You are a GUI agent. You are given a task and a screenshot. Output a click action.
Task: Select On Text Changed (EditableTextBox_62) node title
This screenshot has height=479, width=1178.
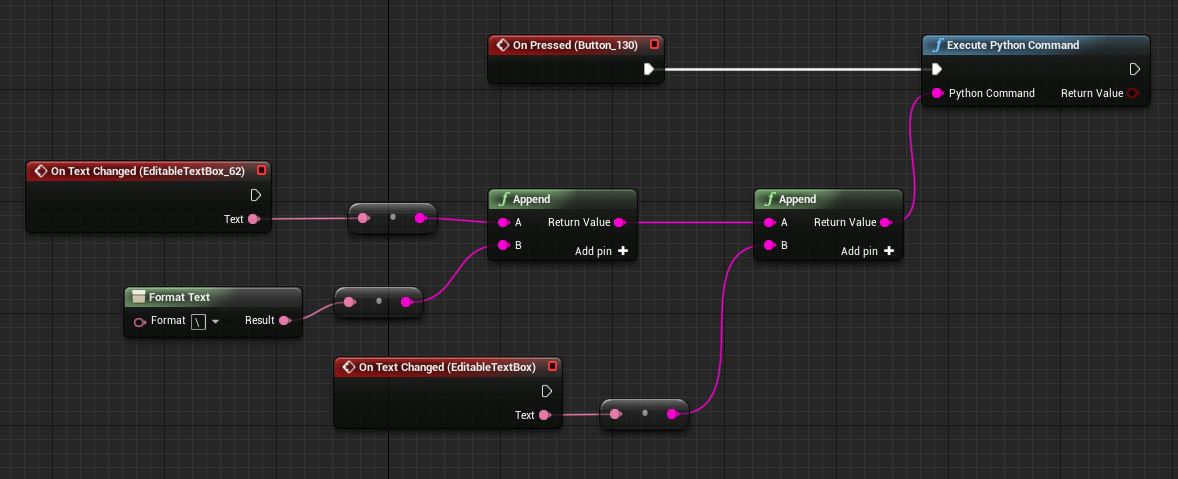(147, 171)
